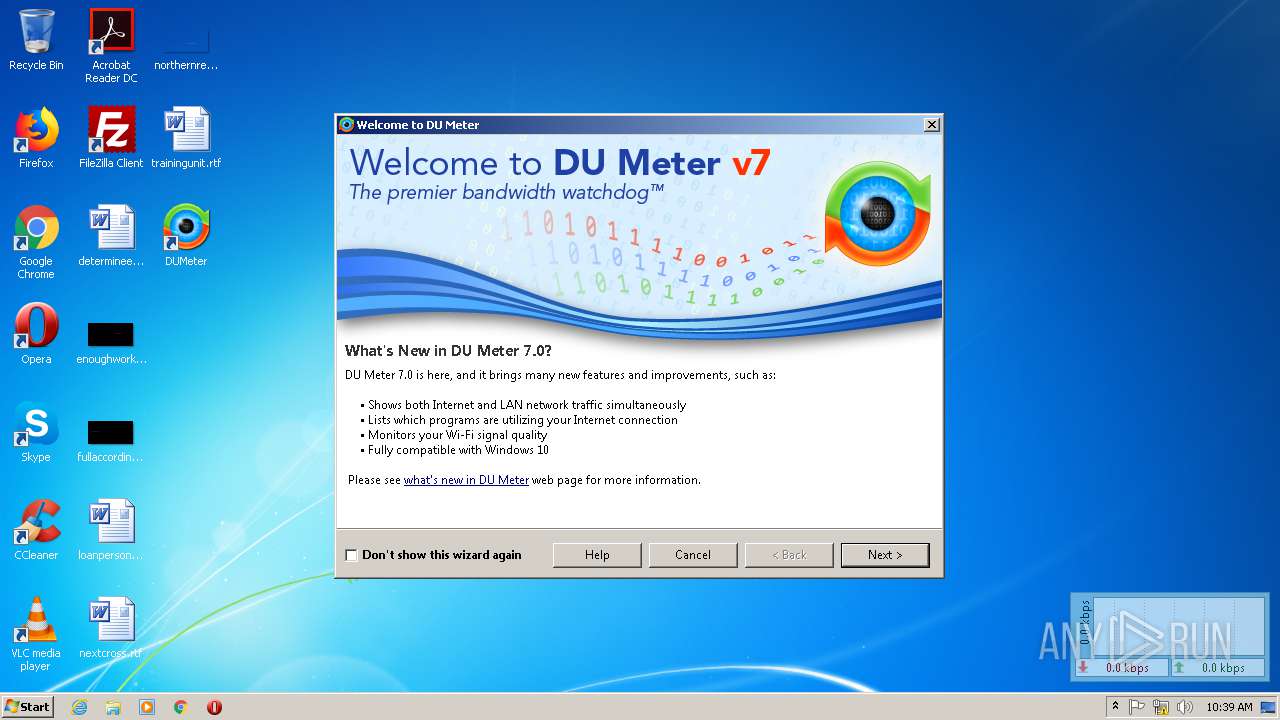Open CCleaner desktop shortcut

(x=36, y=530)
